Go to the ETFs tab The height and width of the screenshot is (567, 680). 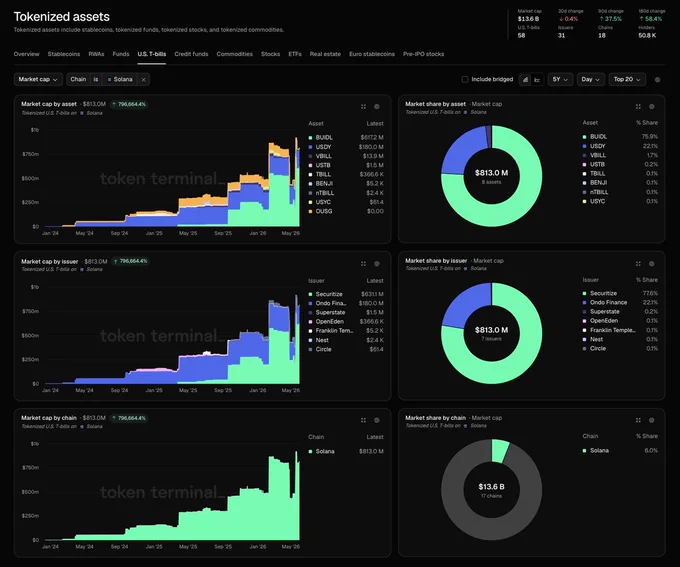coord(295,54)
